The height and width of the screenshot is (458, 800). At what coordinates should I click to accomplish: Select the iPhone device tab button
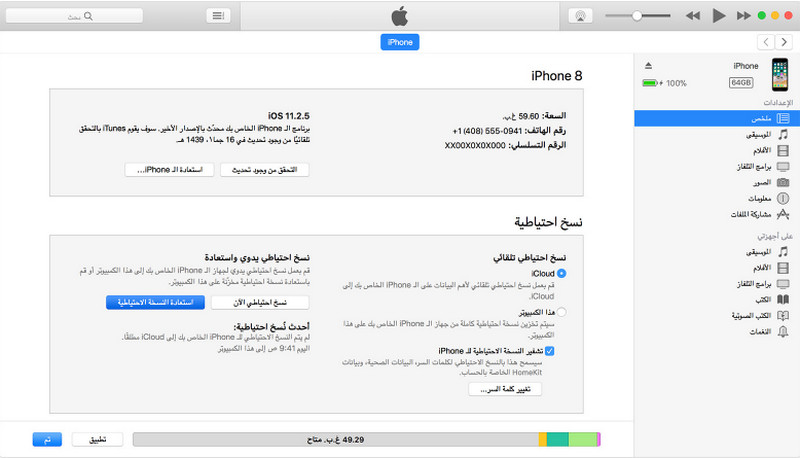[399, 42]
